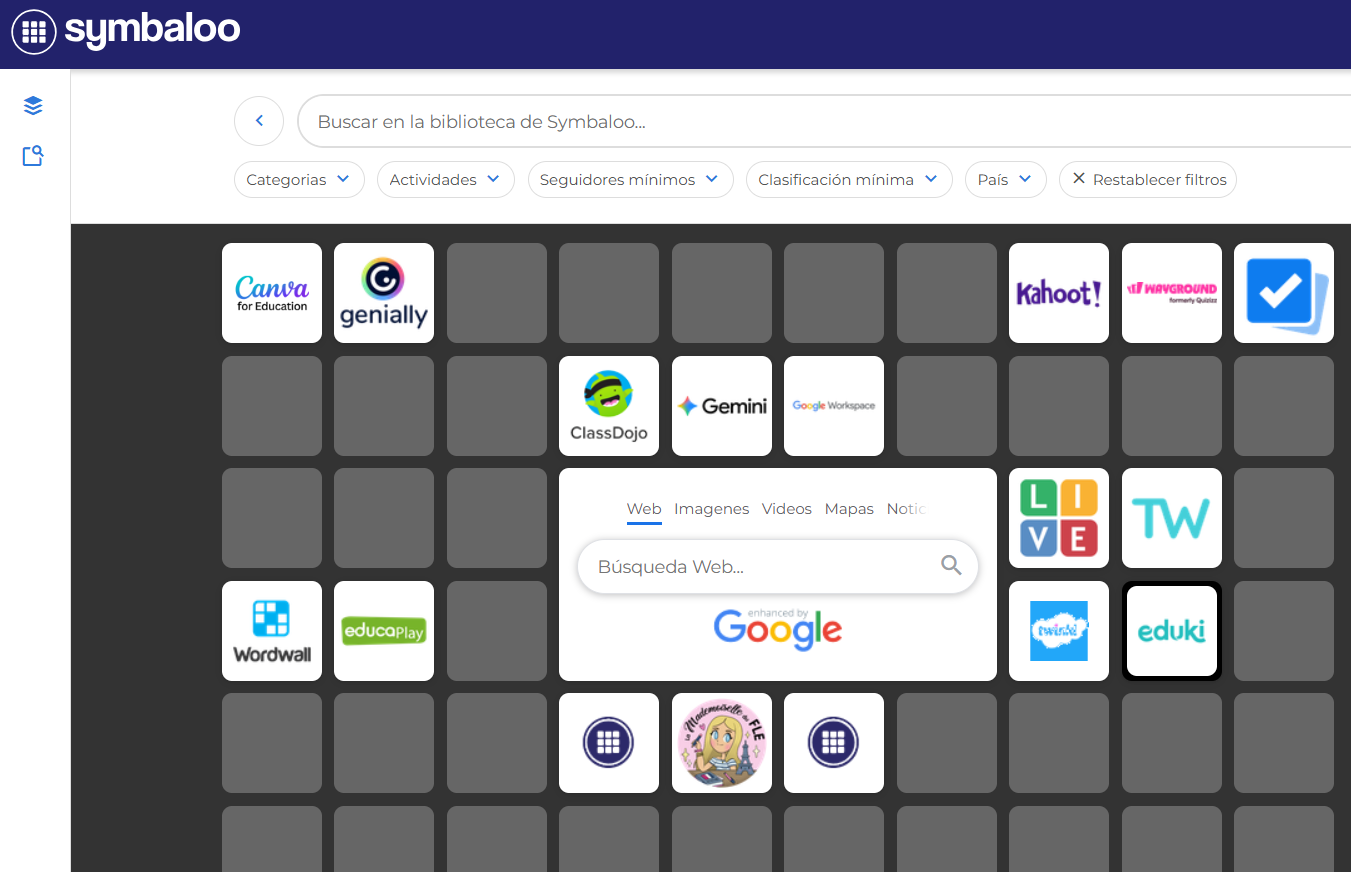This screenshot has width=1351, height=872.
Task: Open the Google Workspace tile
Action: point(834,406)
